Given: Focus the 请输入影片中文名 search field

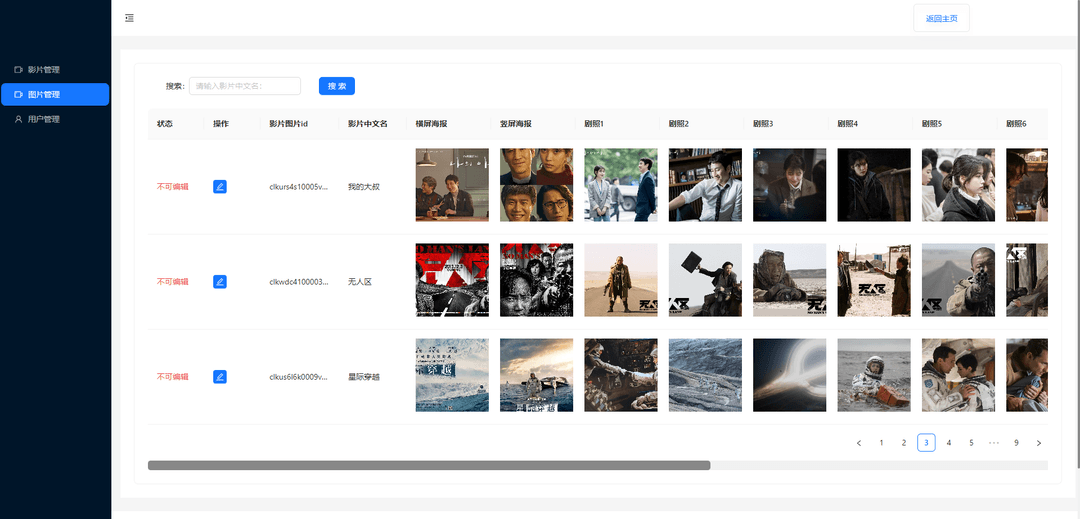Looking at the screenshot, I should pyautogui.click(x=245, y=86).
